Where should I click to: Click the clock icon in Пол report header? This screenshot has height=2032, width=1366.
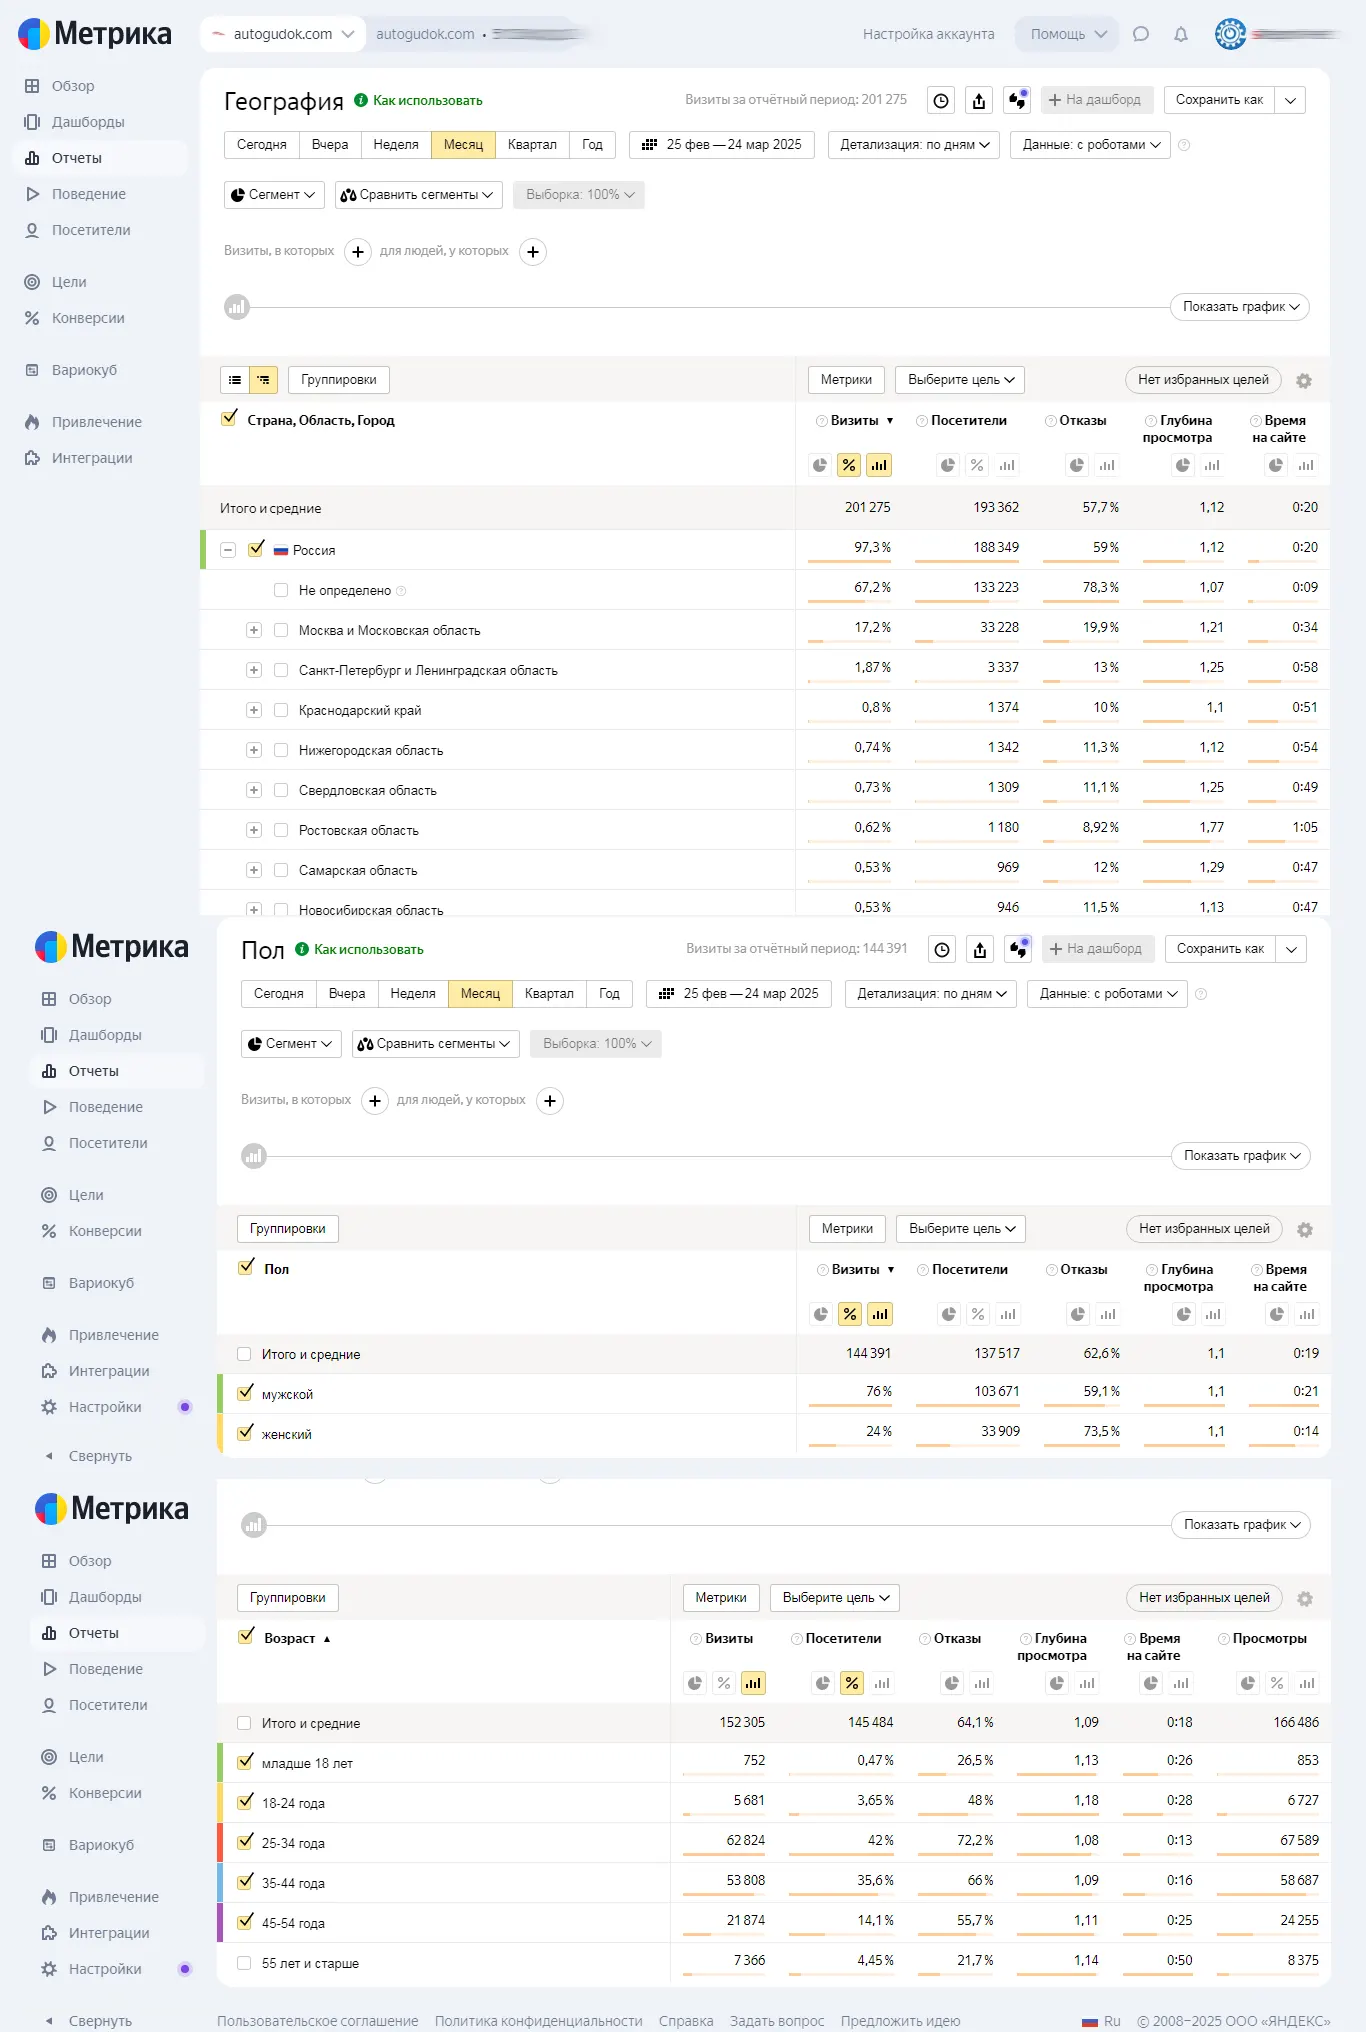pyautogui.click(x=942, y=949)
